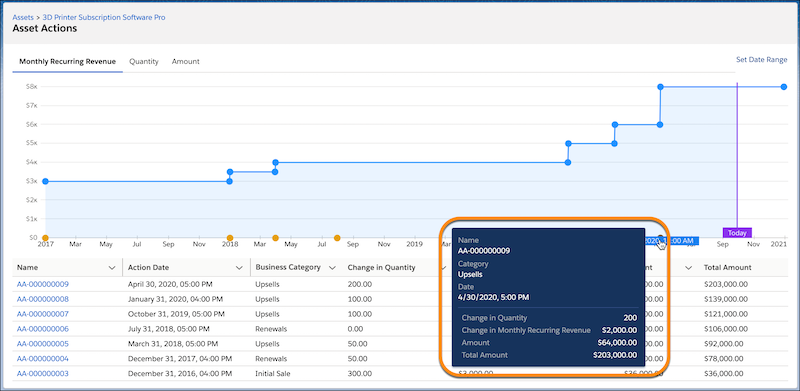
Task: Open asset action AA-000000004 link
Action: coord(43,358)
